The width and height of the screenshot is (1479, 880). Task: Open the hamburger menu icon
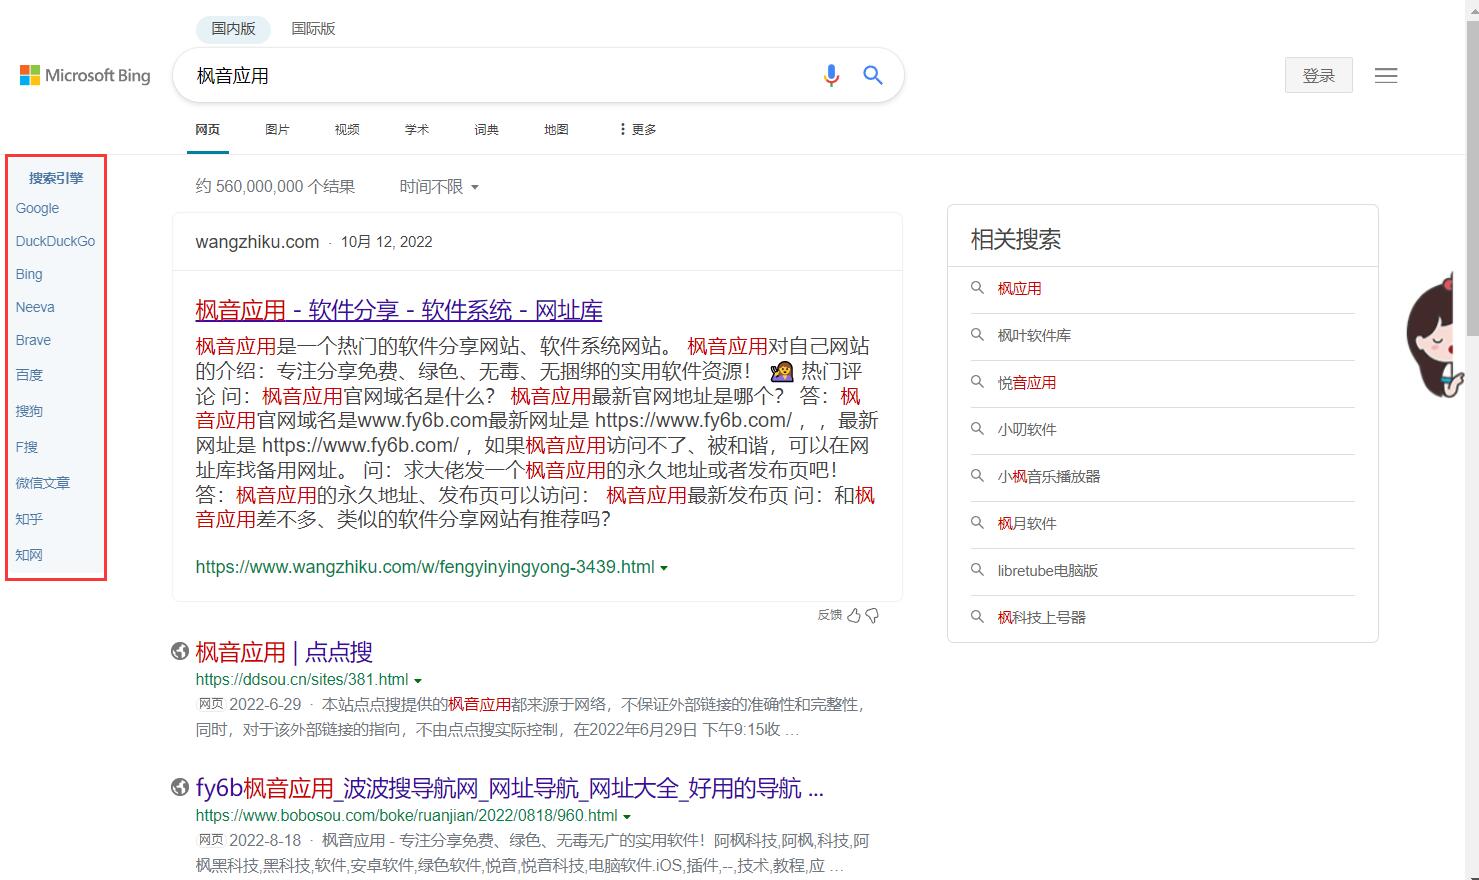tap(1386, 75)
